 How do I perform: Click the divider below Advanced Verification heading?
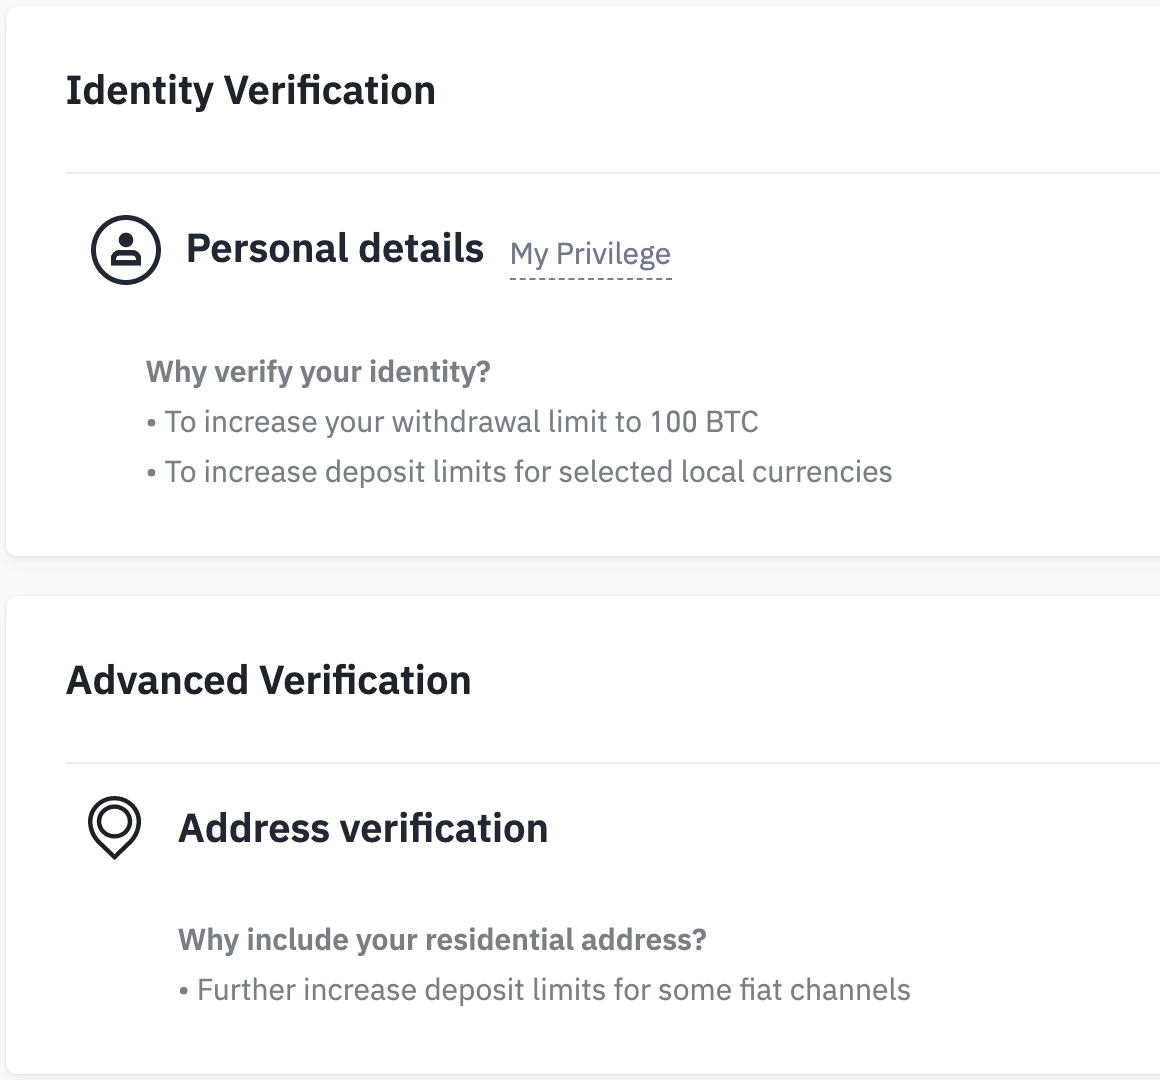[600, 763]
